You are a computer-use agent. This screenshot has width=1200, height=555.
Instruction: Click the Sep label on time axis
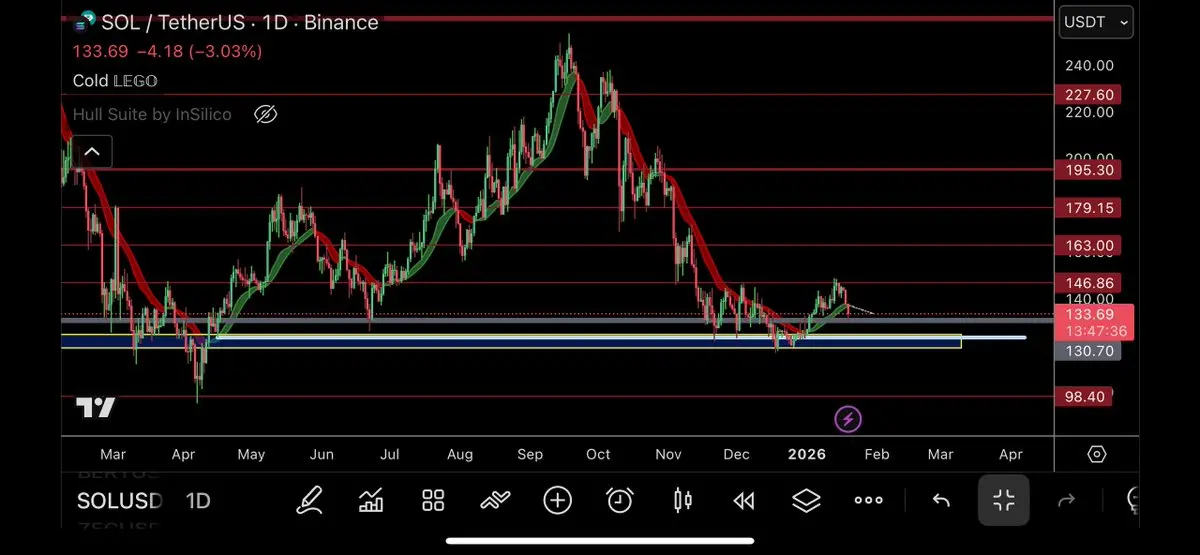(x=530, y=454)
